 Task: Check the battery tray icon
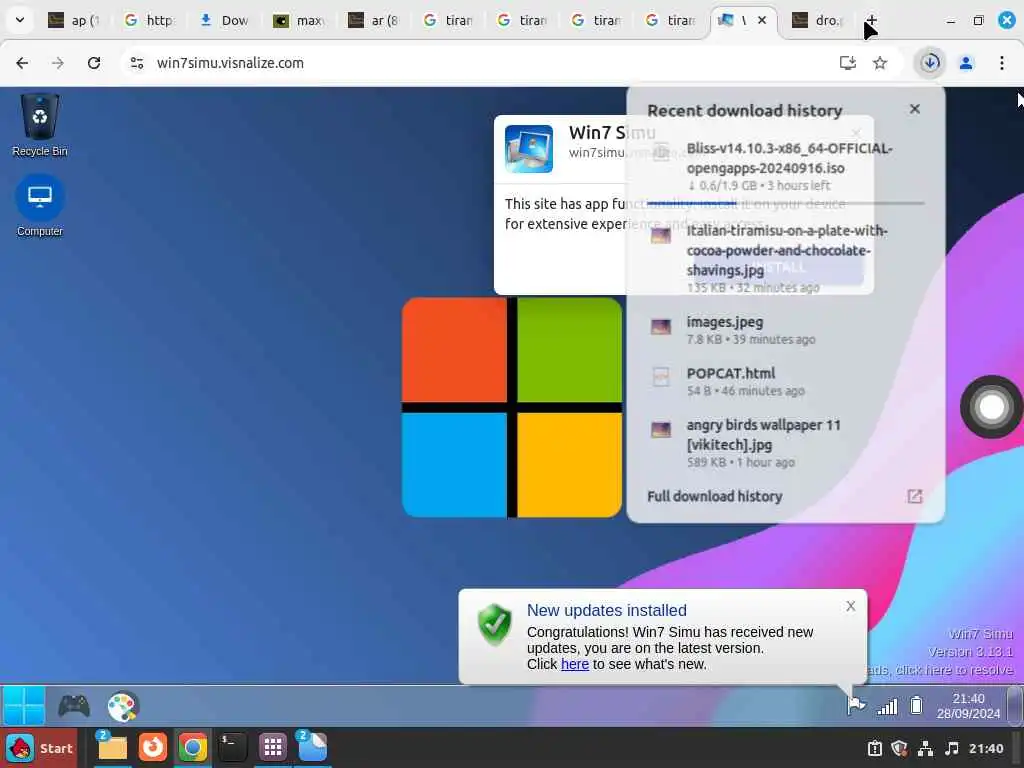[x=916, y=705]
